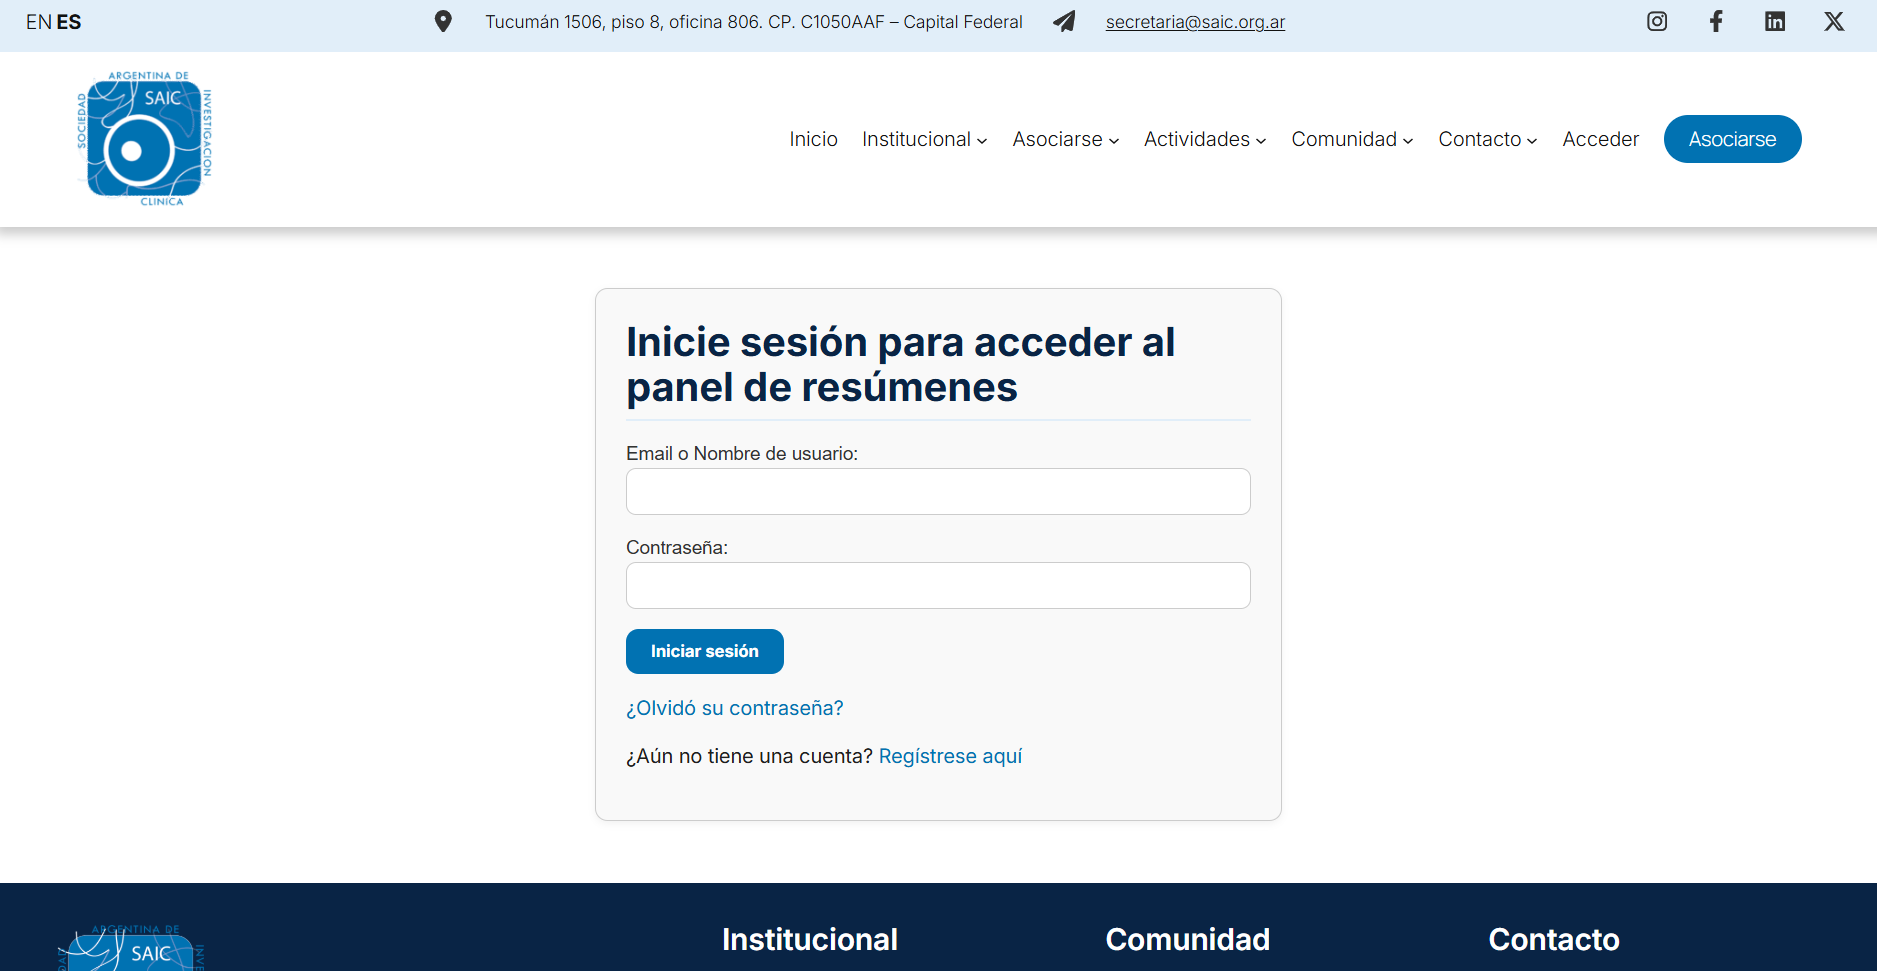Screen dimensions: 1877x971
Task: Switch site language to EN
Action: [38, 22]
